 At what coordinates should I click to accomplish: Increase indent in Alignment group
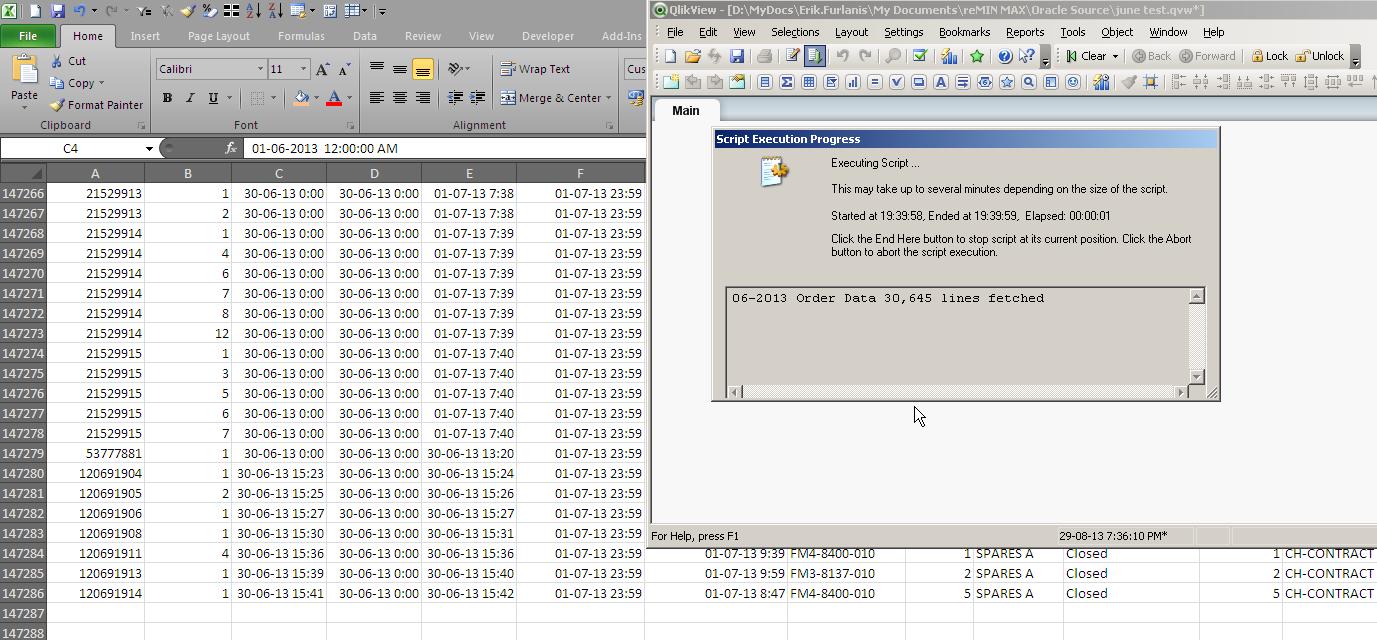[x=477, y=97]
